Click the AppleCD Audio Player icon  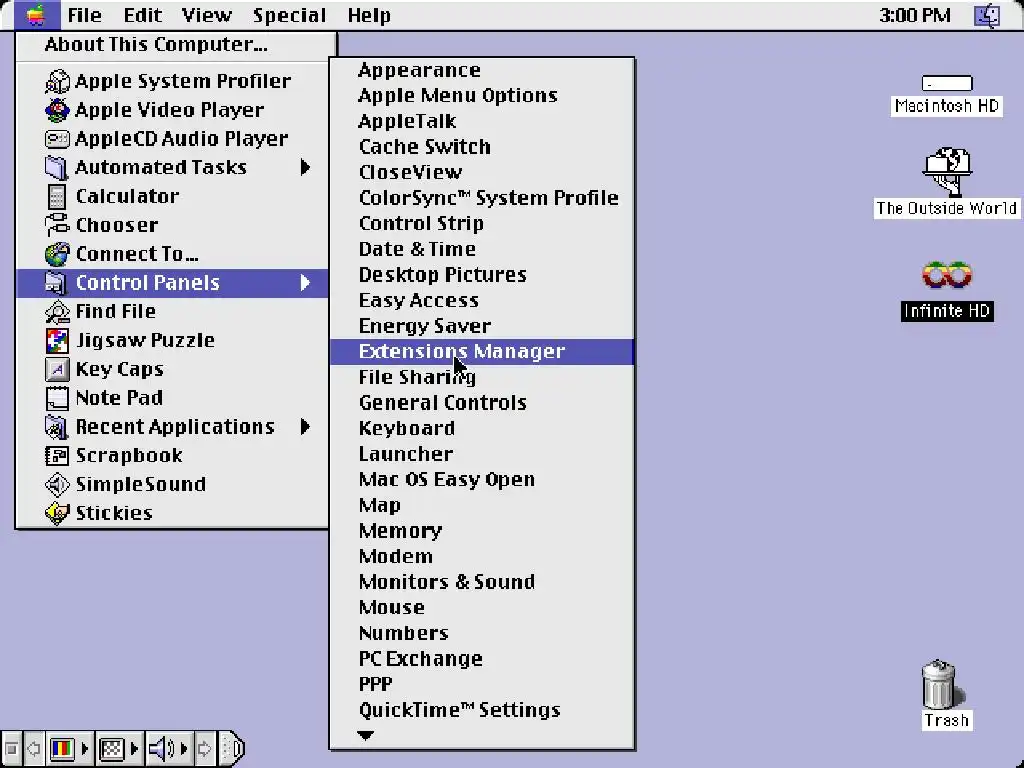click(57, 138)
